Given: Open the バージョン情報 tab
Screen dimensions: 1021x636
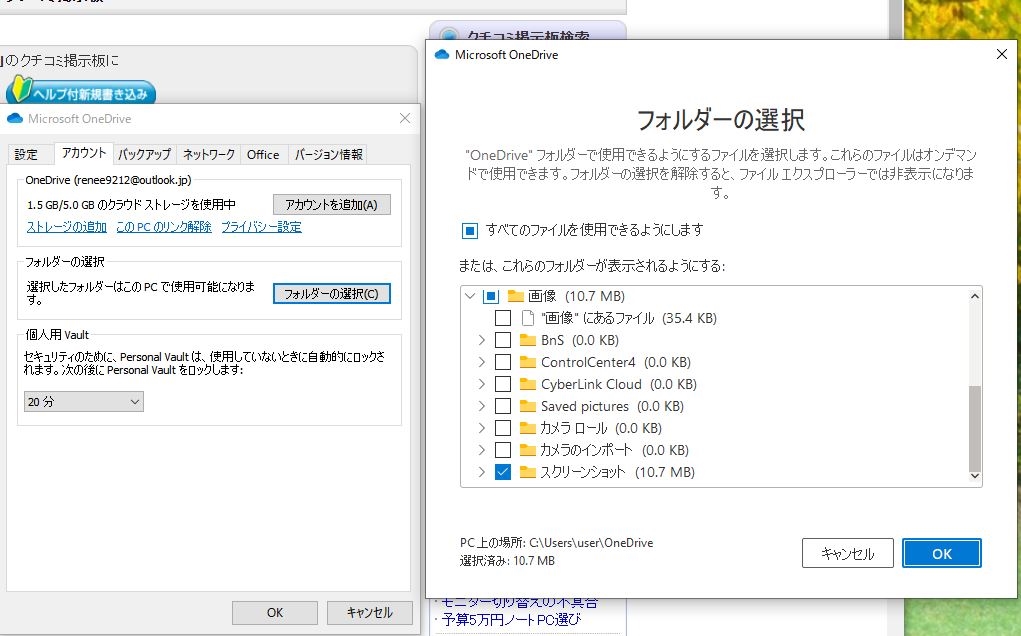Looking at the screenshot, I should tap(328, 154).
